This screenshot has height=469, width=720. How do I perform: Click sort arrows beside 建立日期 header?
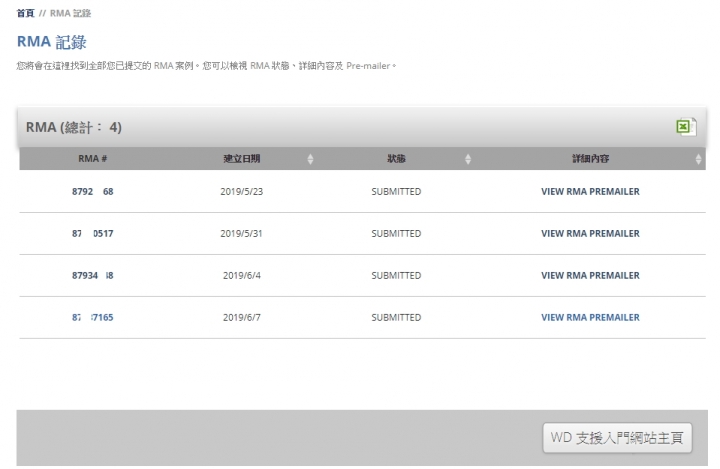310,159
